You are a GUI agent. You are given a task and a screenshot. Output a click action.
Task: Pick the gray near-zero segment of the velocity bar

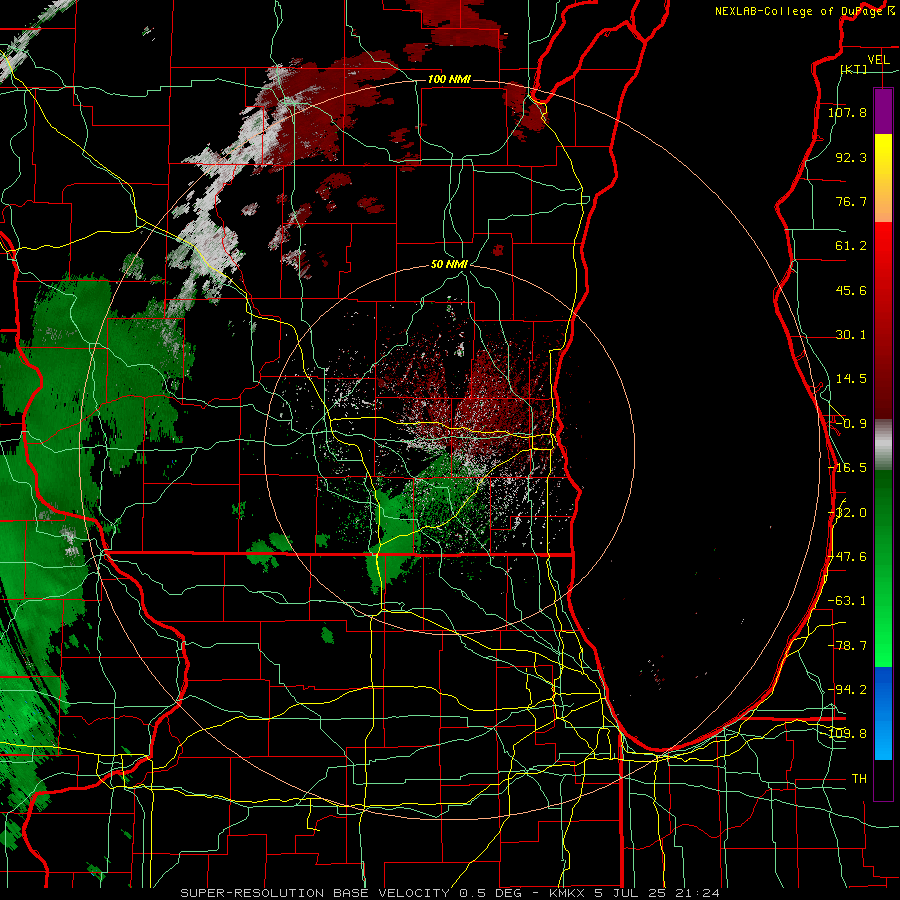point(883,445)
